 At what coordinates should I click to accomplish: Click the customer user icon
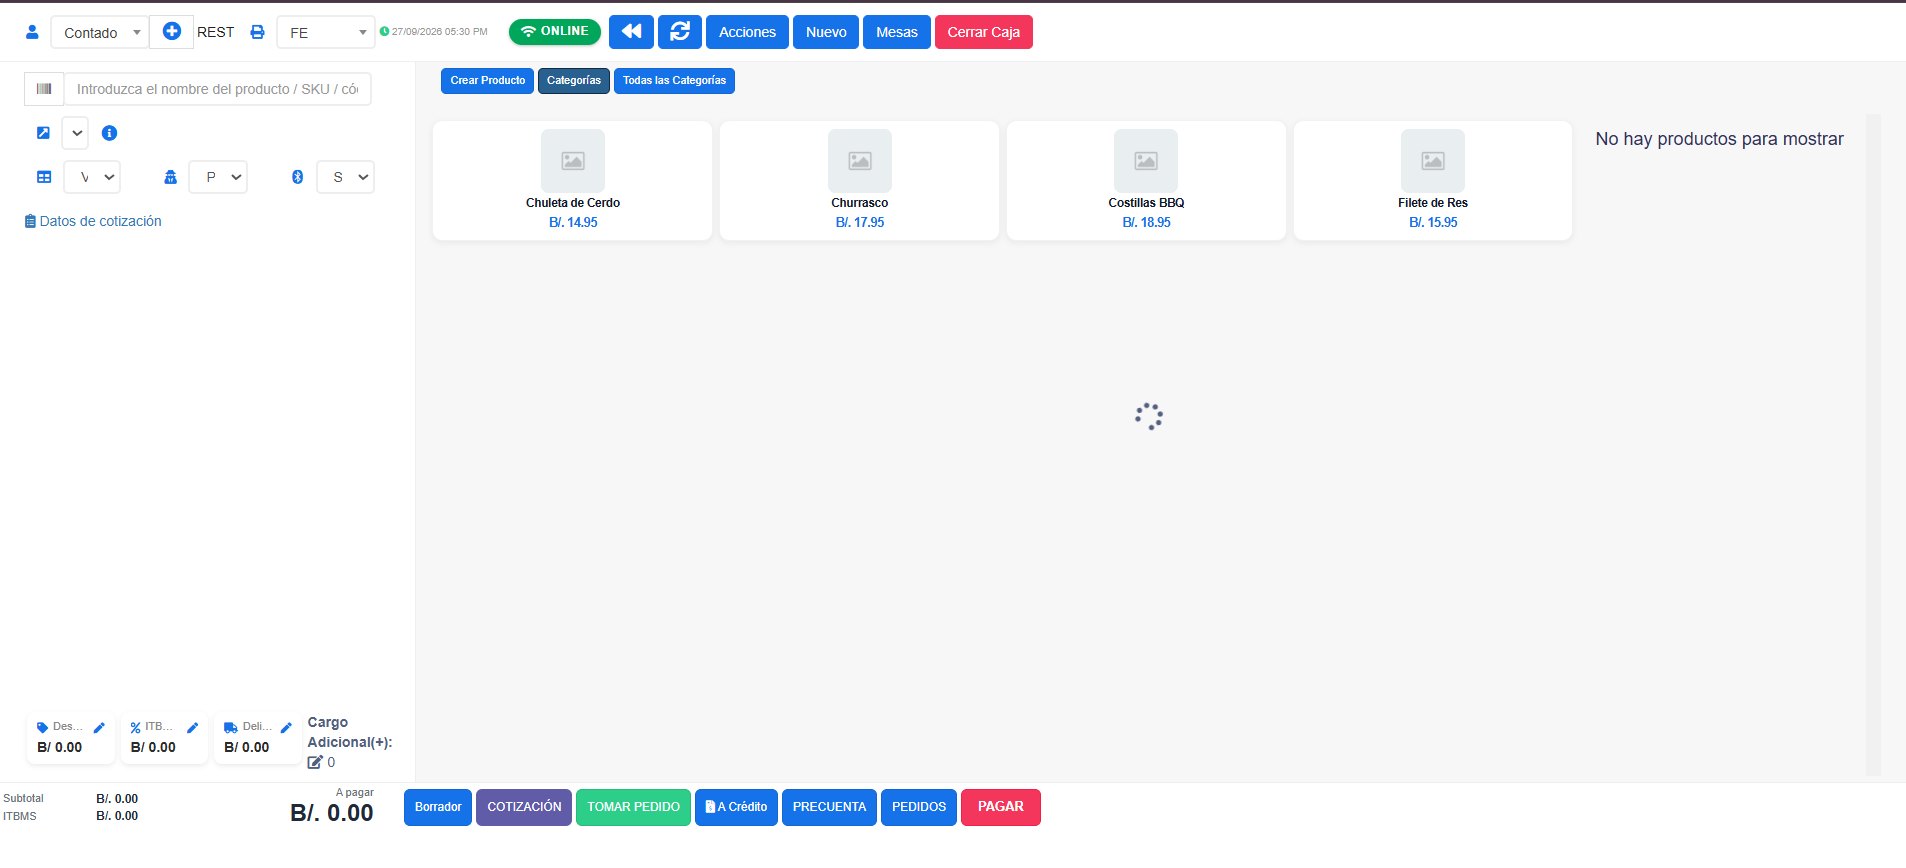pos(32,32)
